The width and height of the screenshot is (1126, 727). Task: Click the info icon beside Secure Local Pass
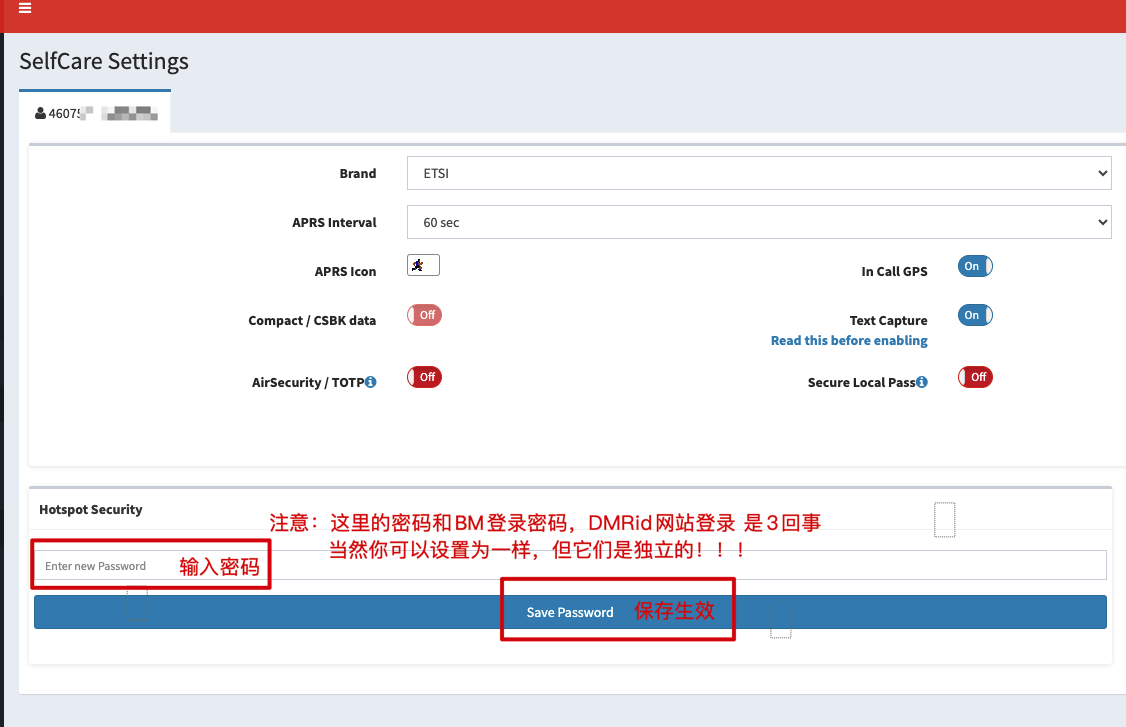pos(921,381)
